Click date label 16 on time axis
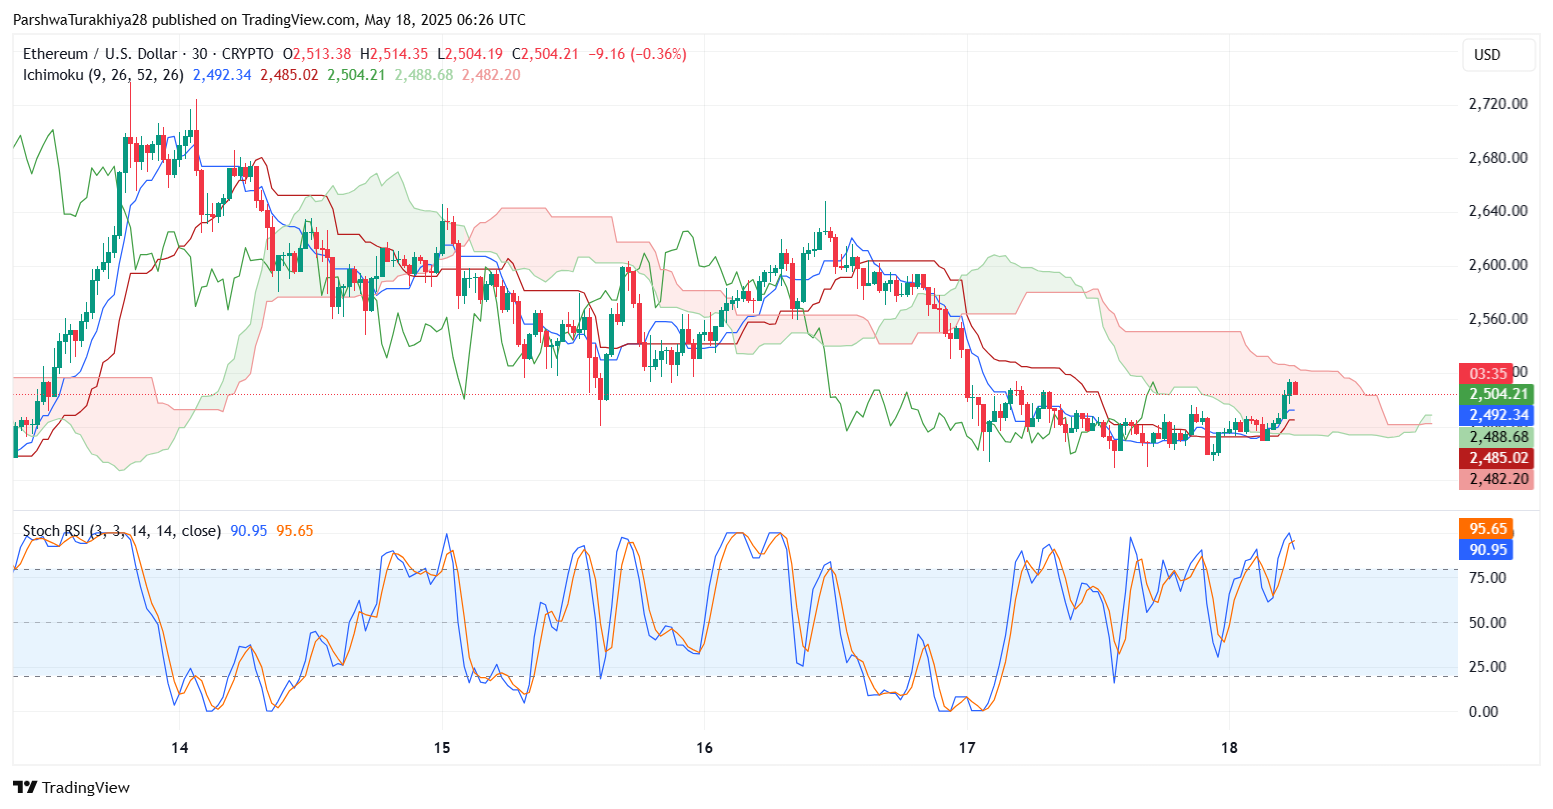Image resolution: width=1553 pixels, height=809 pixels. (704, 748)
